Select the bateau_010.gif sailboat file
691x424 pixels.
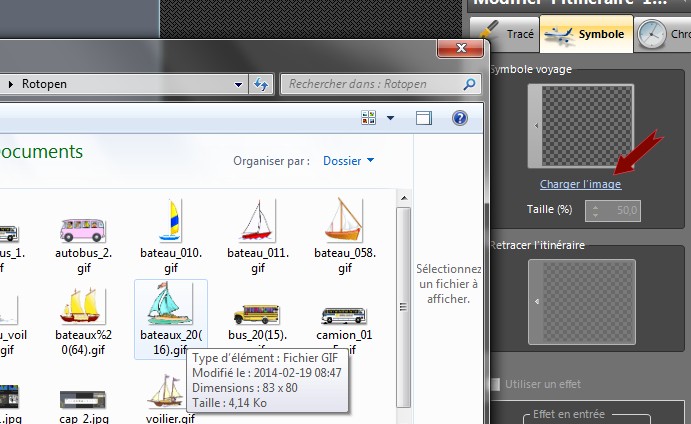coord(171,238)
